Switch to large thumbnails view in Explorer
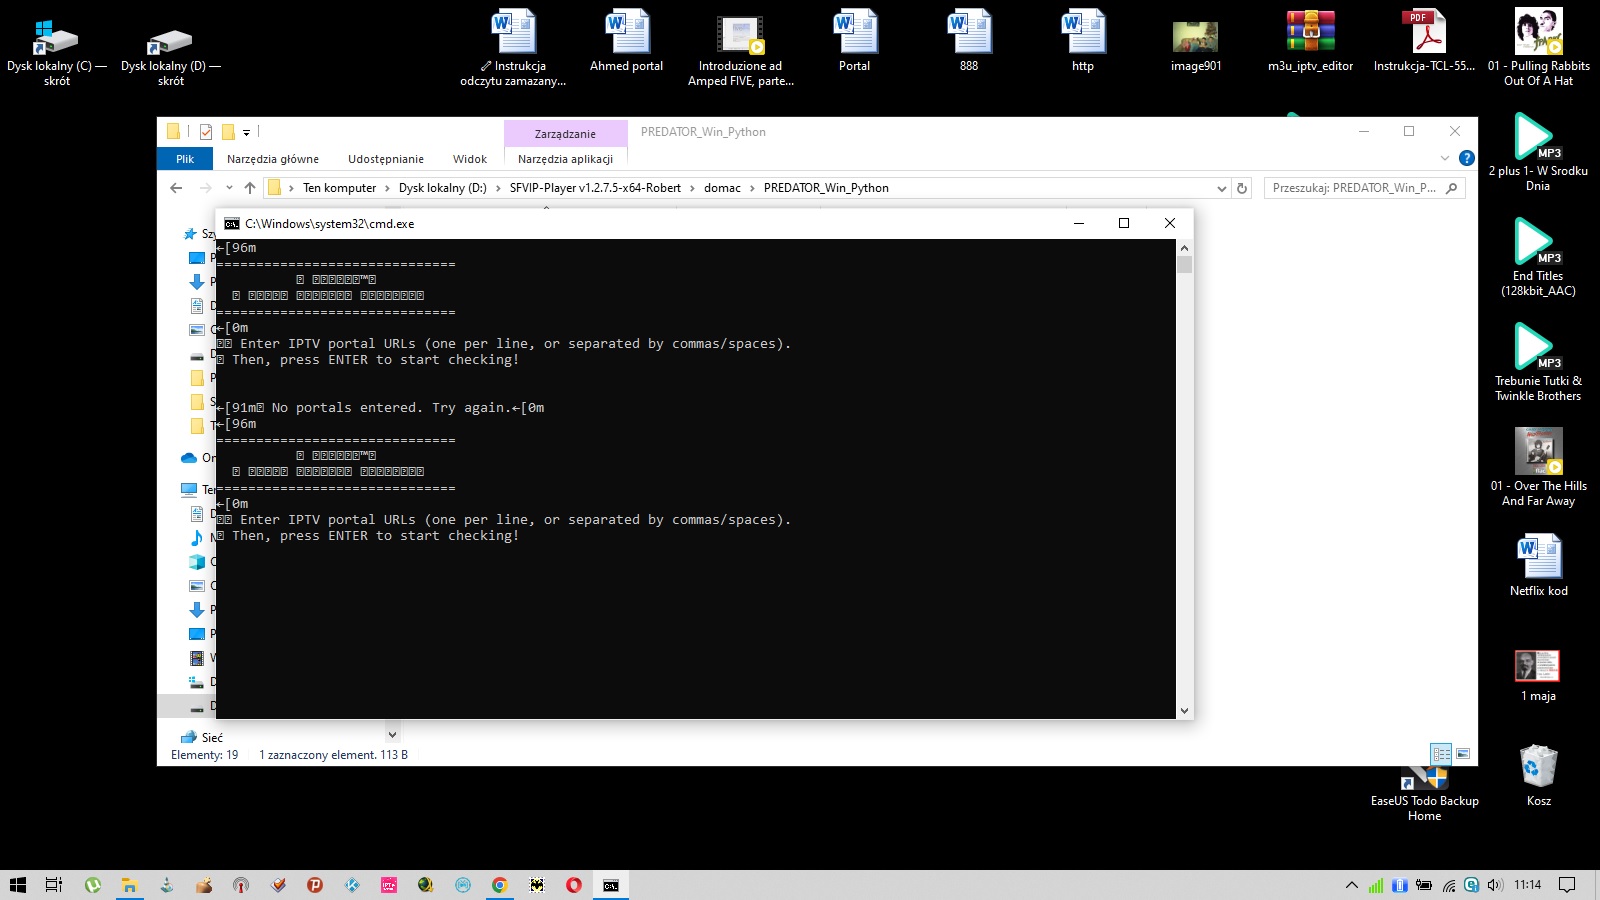1600x900 pixels. pyautogui.click(x=1463, y=754)
